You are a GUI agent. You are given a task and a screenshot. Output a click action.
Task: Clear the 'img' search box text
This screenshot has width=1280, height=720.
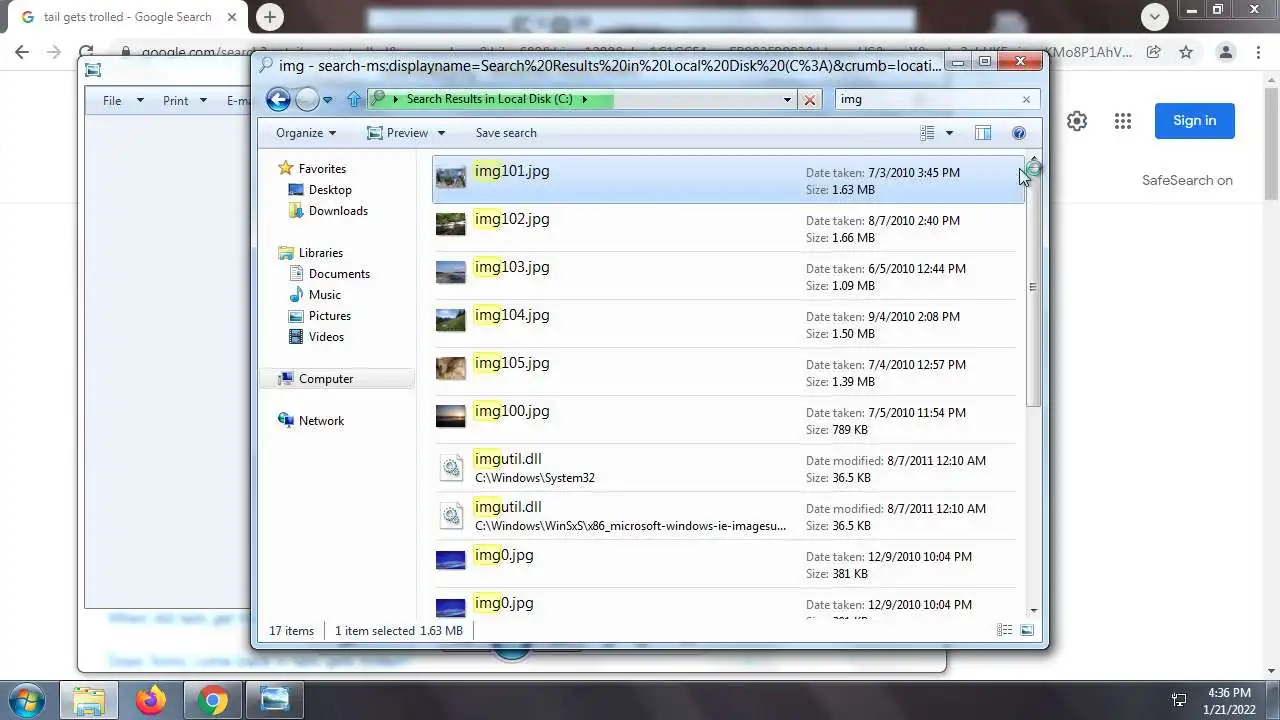pos(1026,99)
